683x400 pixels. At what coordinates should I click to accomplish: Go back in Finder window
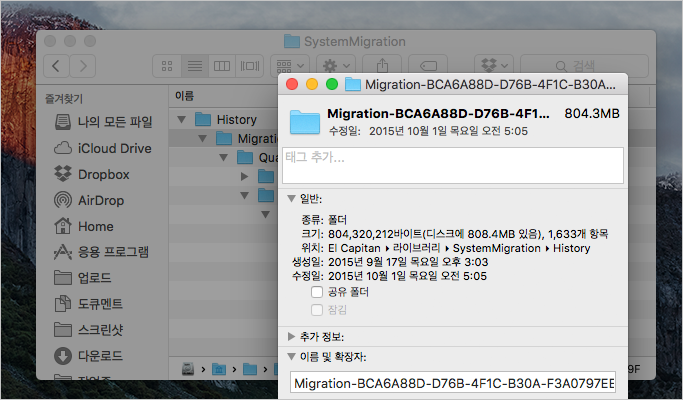(x=56, y=66)
